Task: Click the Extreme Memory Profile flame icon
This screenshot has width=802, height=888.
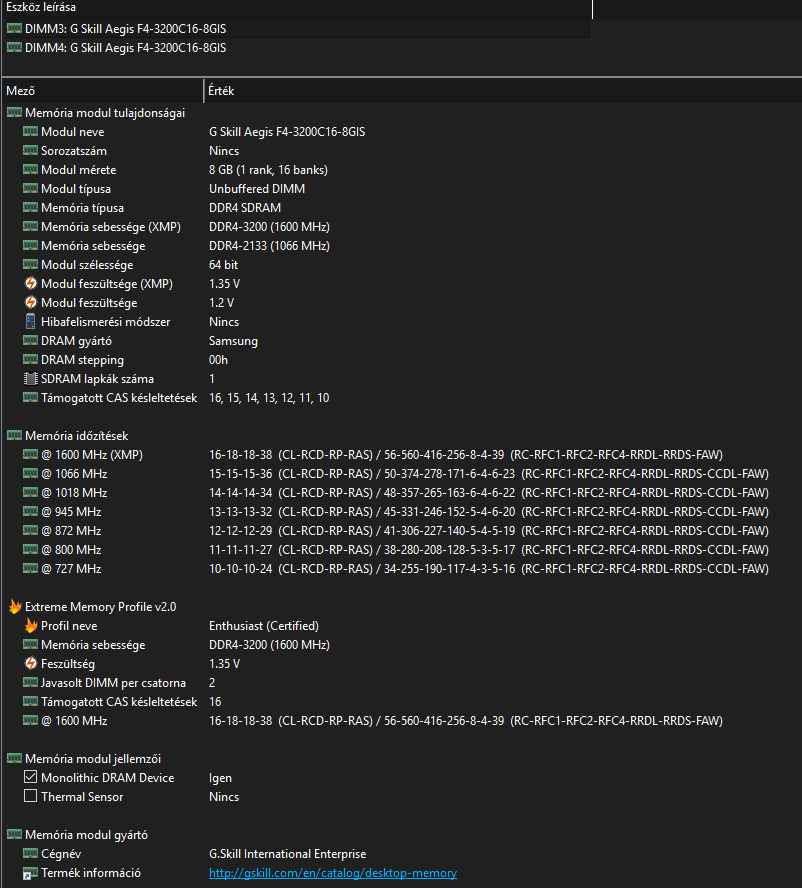Action: tap(14, 607)
